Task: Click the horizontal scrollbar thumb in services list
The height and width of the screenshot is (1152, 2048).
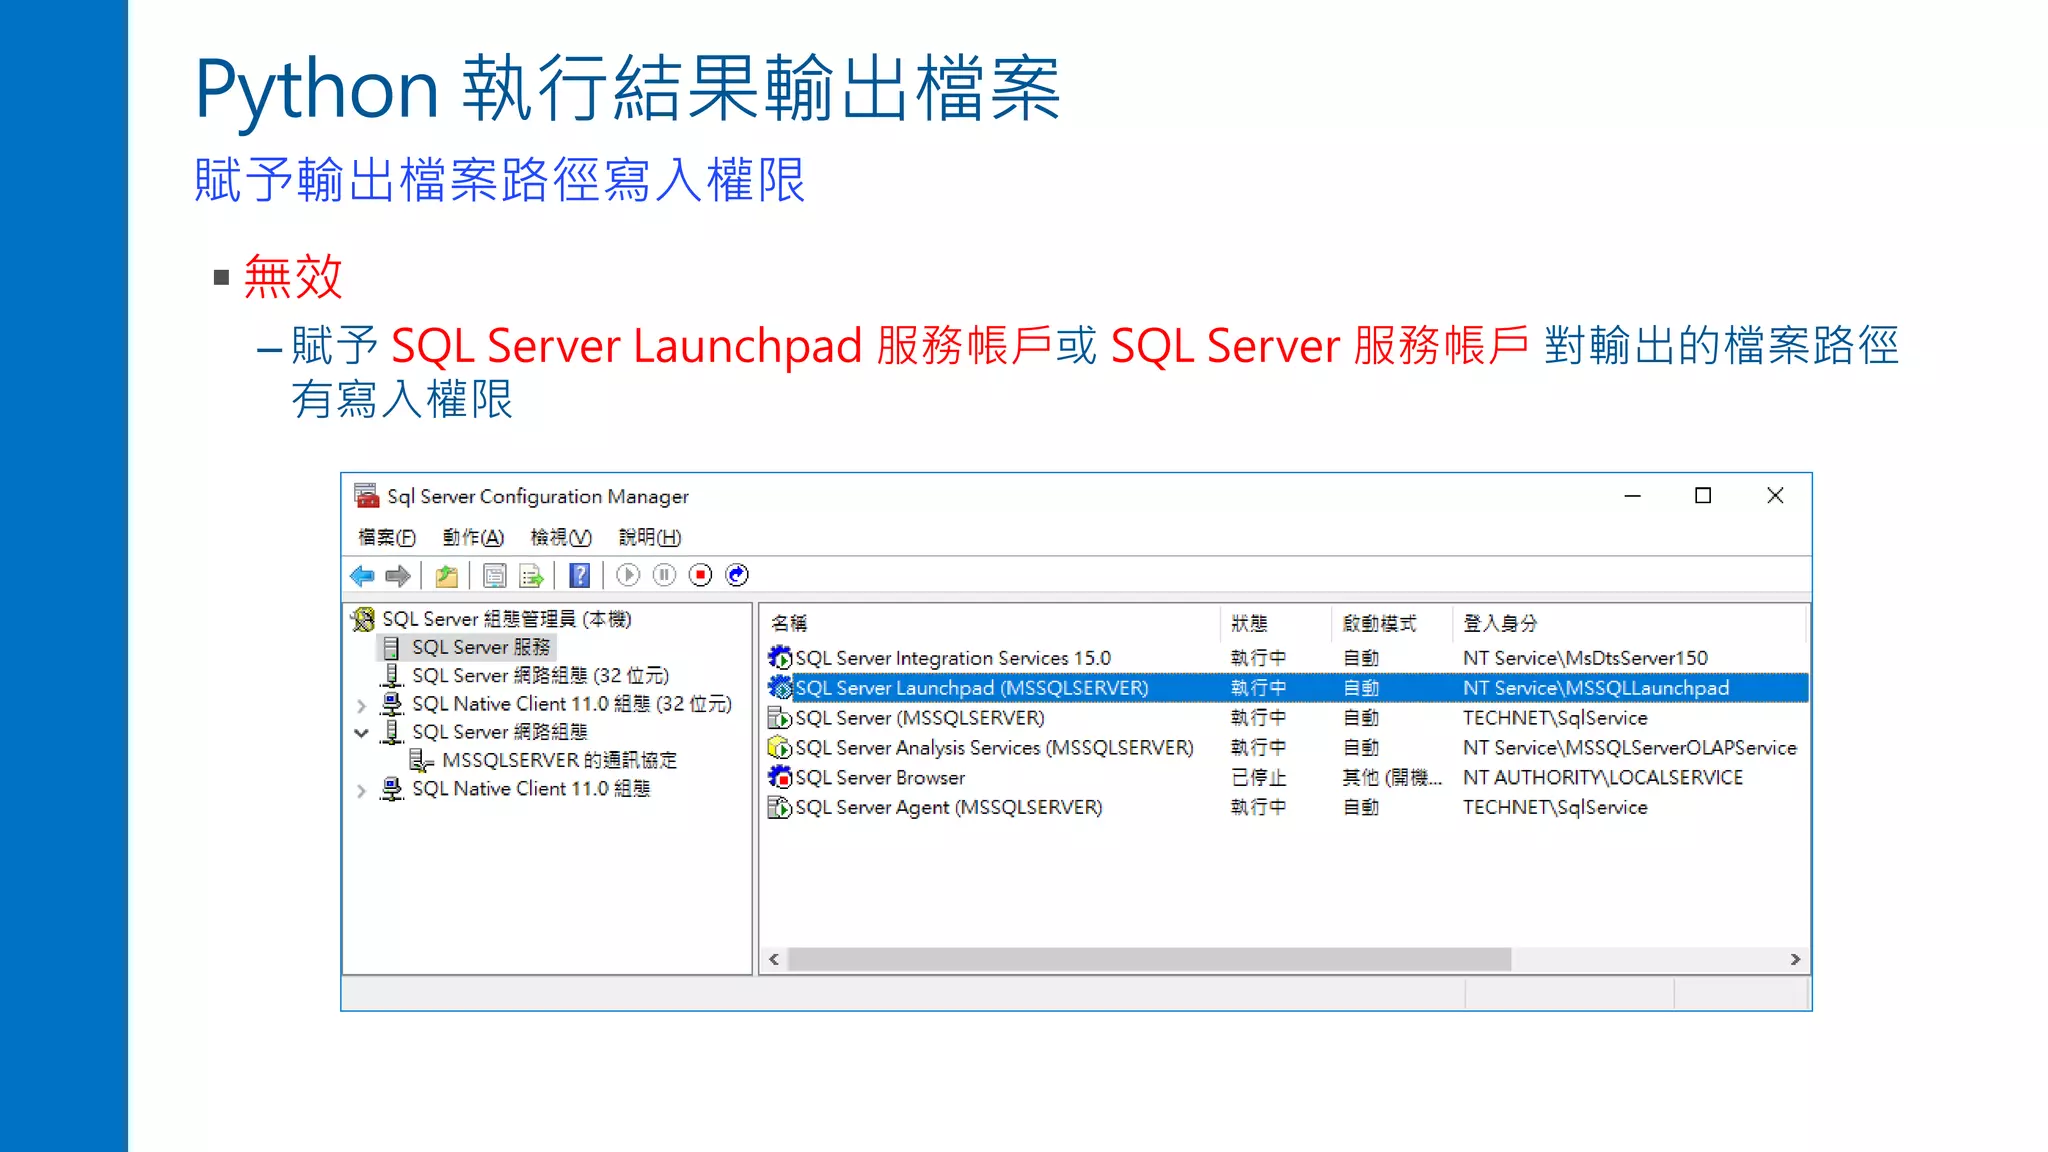Action: click(1149, 959)
